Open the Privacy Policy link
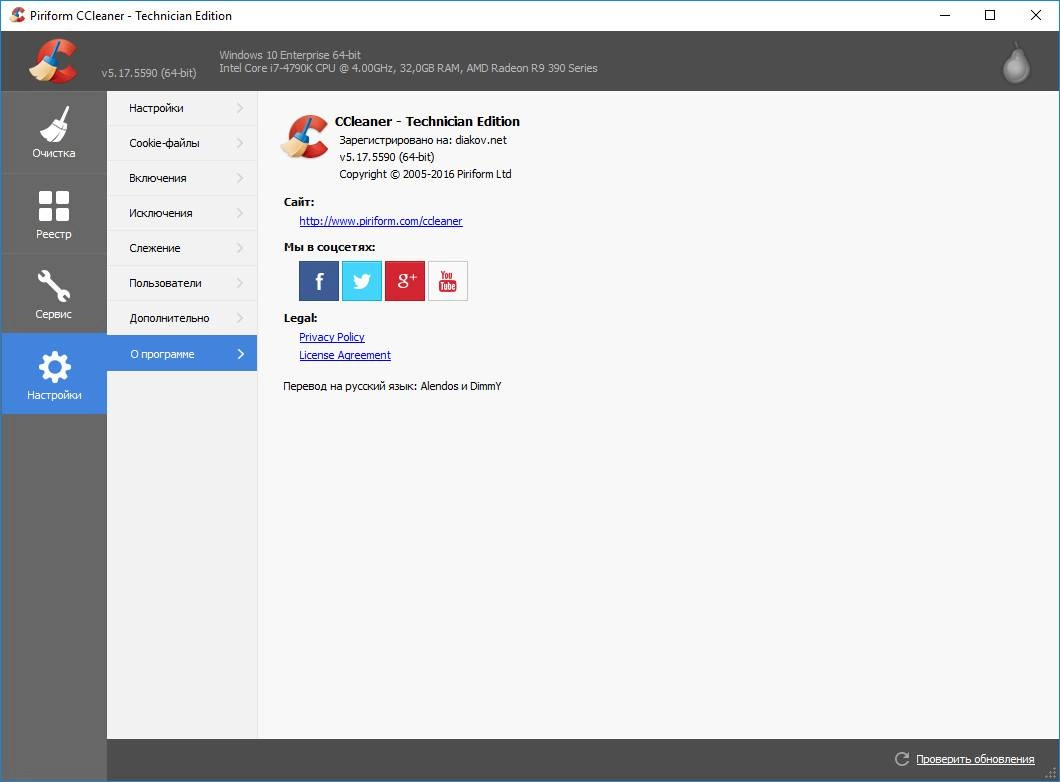Screen dimensions: 1060x782 [331, 337]
